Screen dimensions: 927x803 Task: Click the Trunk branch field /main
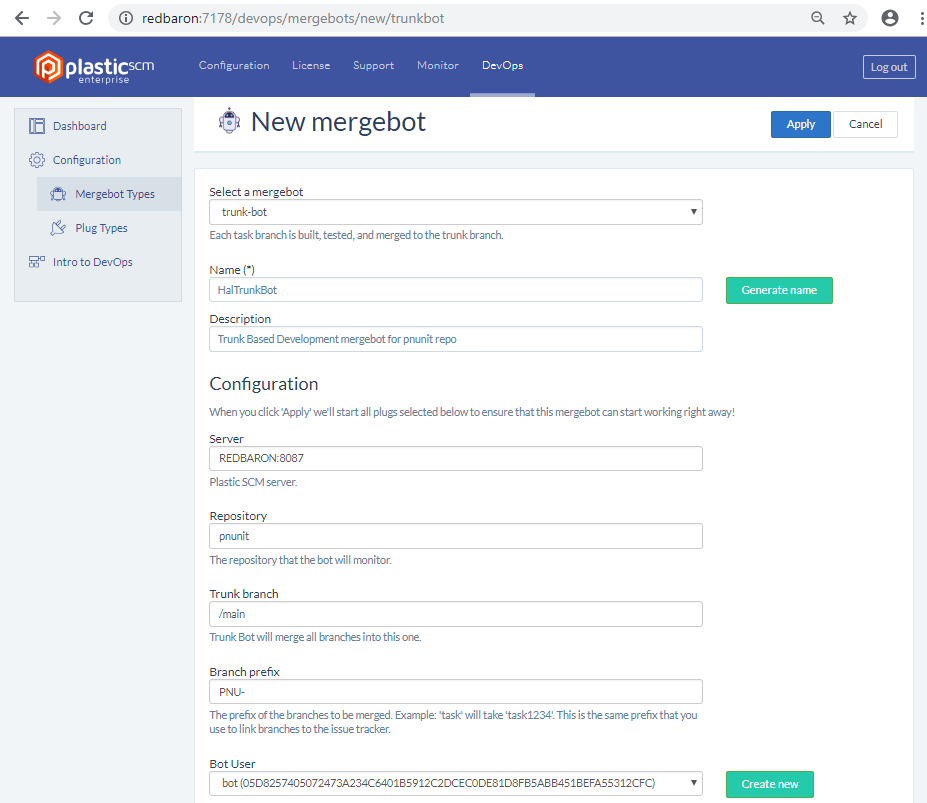pos(456,614)
